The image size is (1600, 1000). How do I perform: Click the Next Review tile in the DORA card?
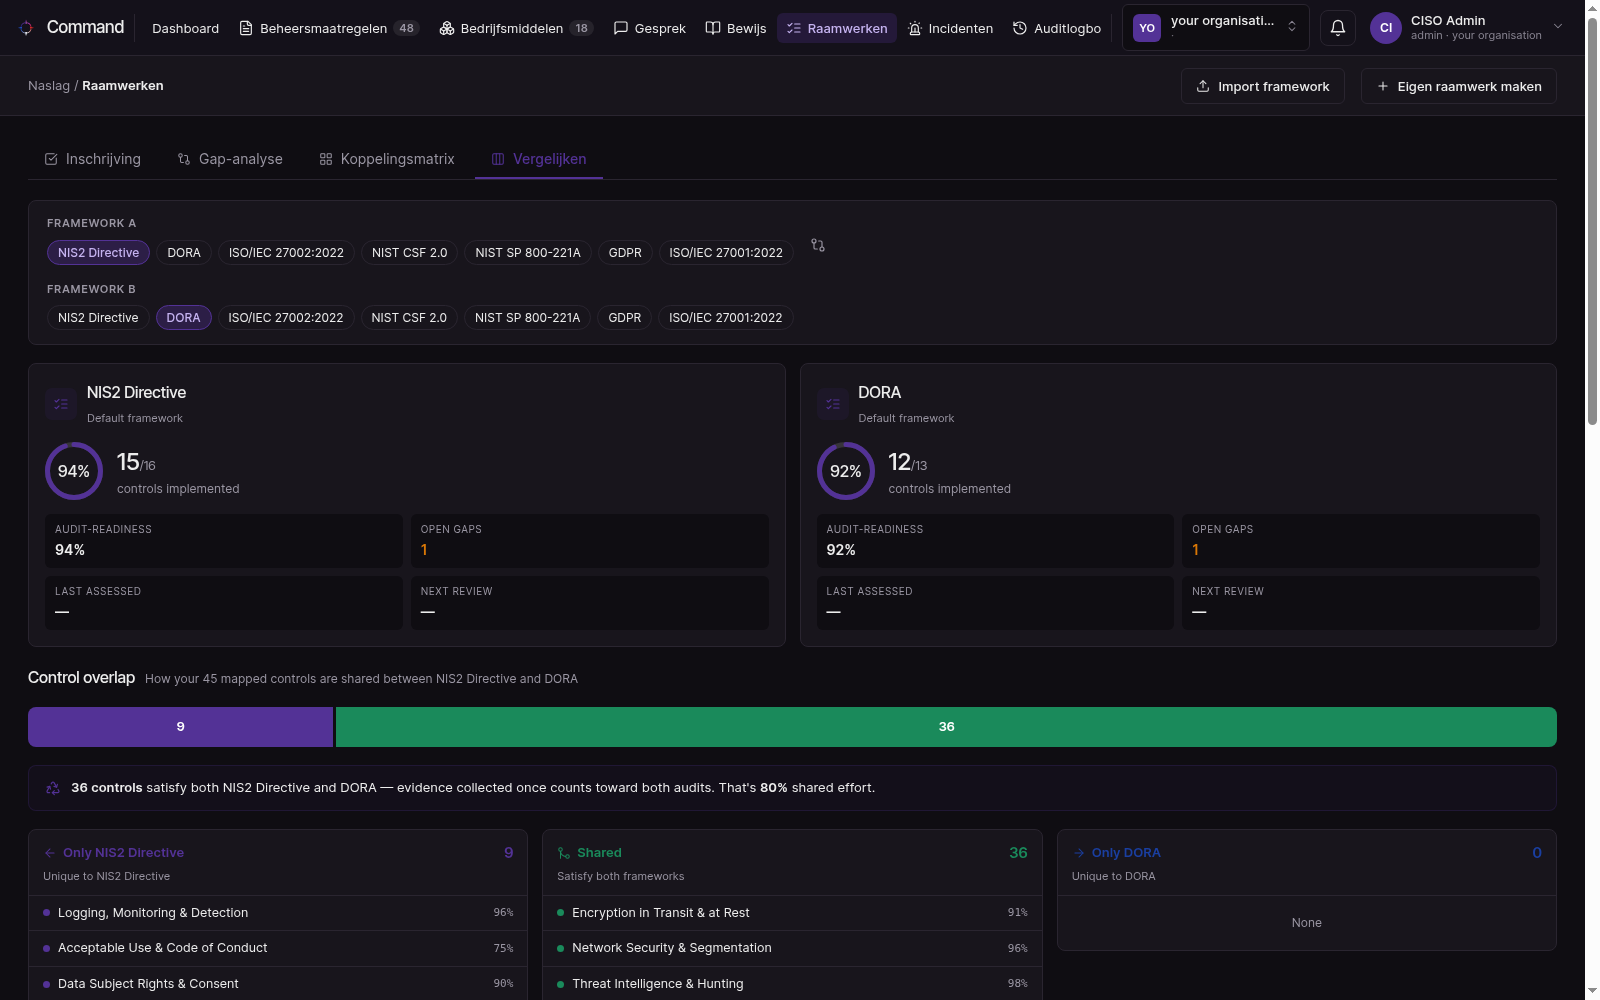pyautogui.click(x=1361, y=603)
